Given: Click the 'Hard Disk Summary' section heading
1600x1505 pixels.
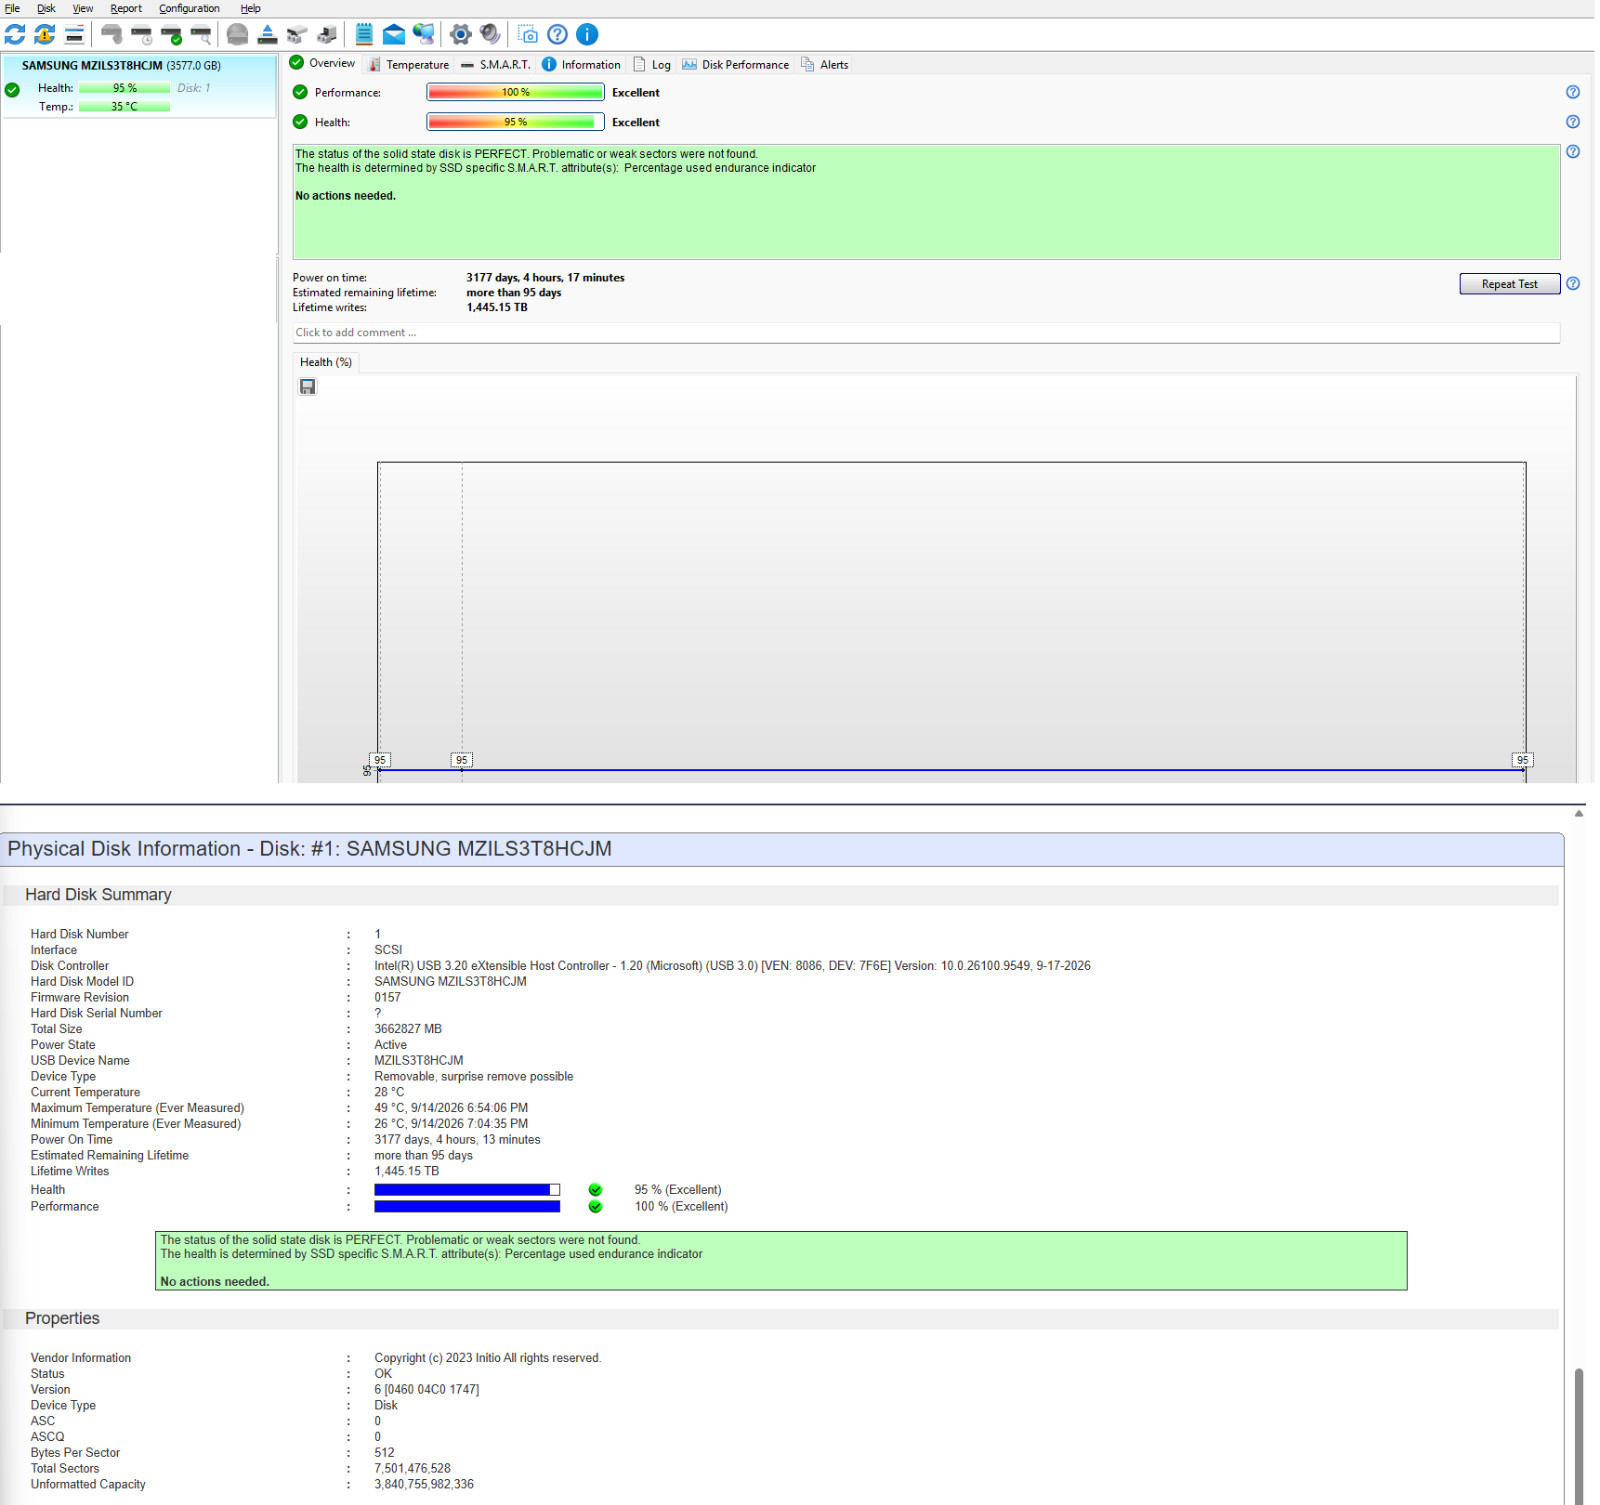Looking at the screenshot, I should 99,895.
